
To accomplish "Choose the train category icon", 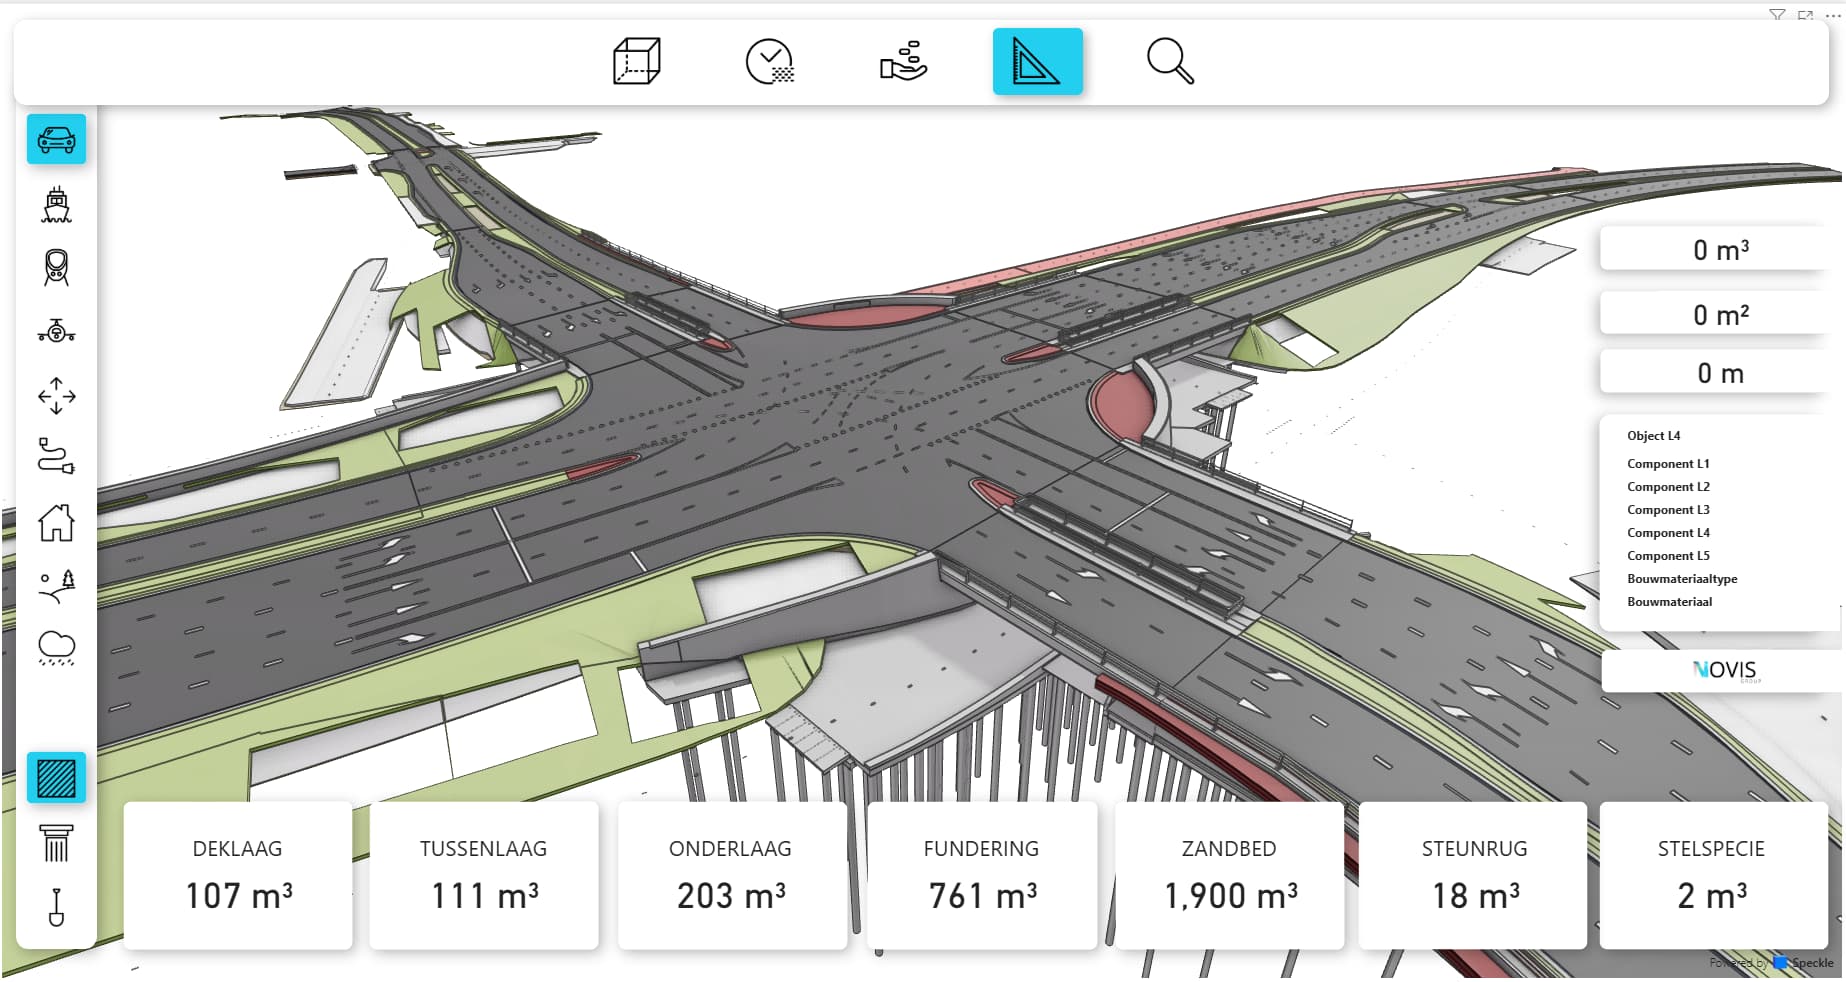I will pyautogui.click(x=56, y=268).
